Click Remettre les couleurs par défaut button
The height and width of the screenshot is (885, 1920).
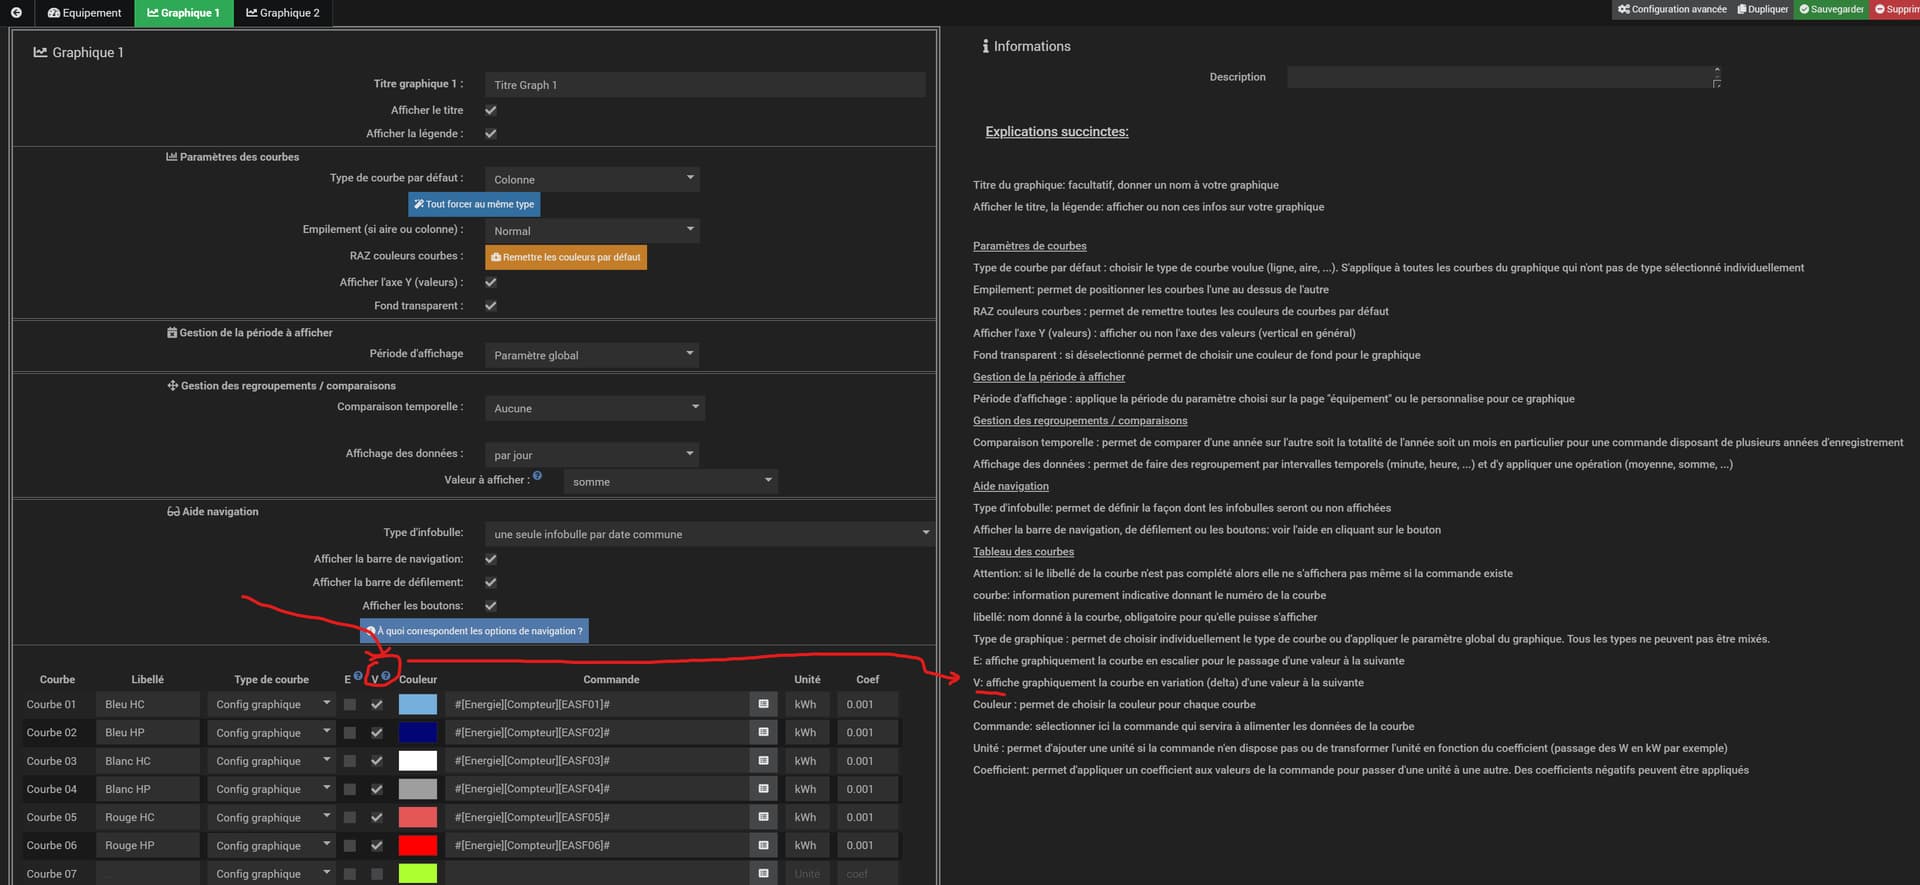point(566,257)
